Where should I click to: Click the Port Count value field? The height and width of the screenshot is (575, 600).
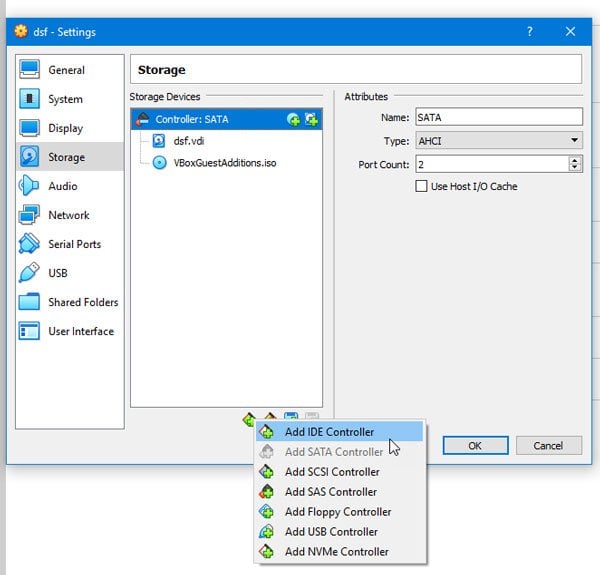point(492,165)
